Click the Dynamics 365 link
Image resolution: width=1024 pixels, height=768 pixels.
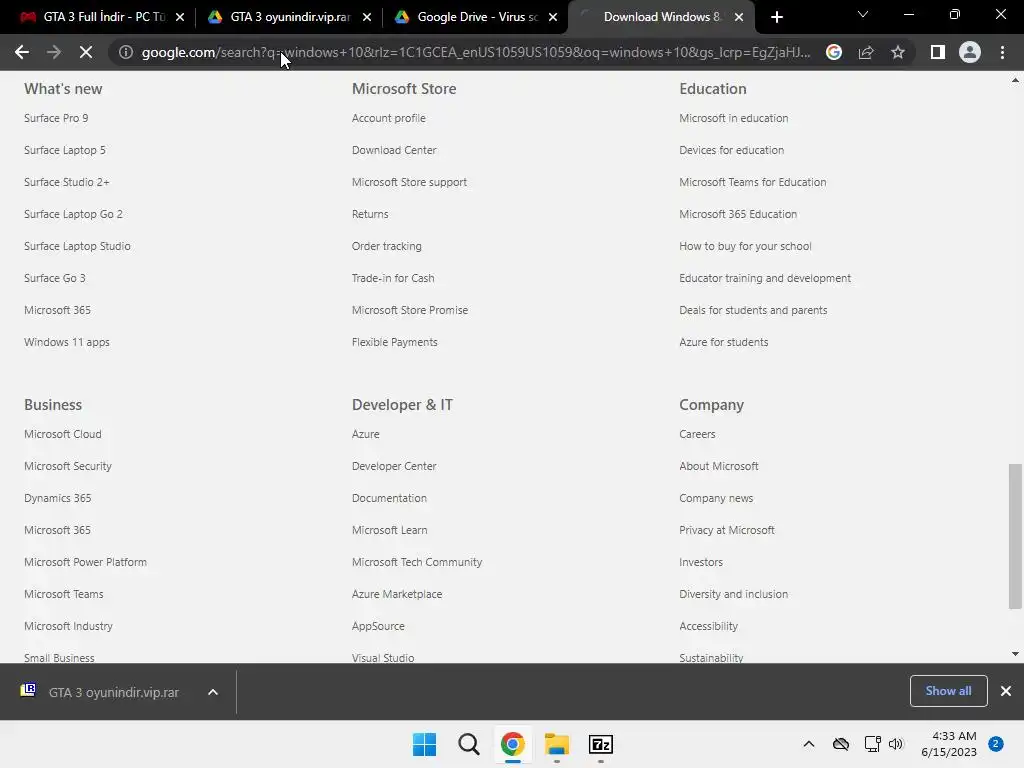coord(57,498)
